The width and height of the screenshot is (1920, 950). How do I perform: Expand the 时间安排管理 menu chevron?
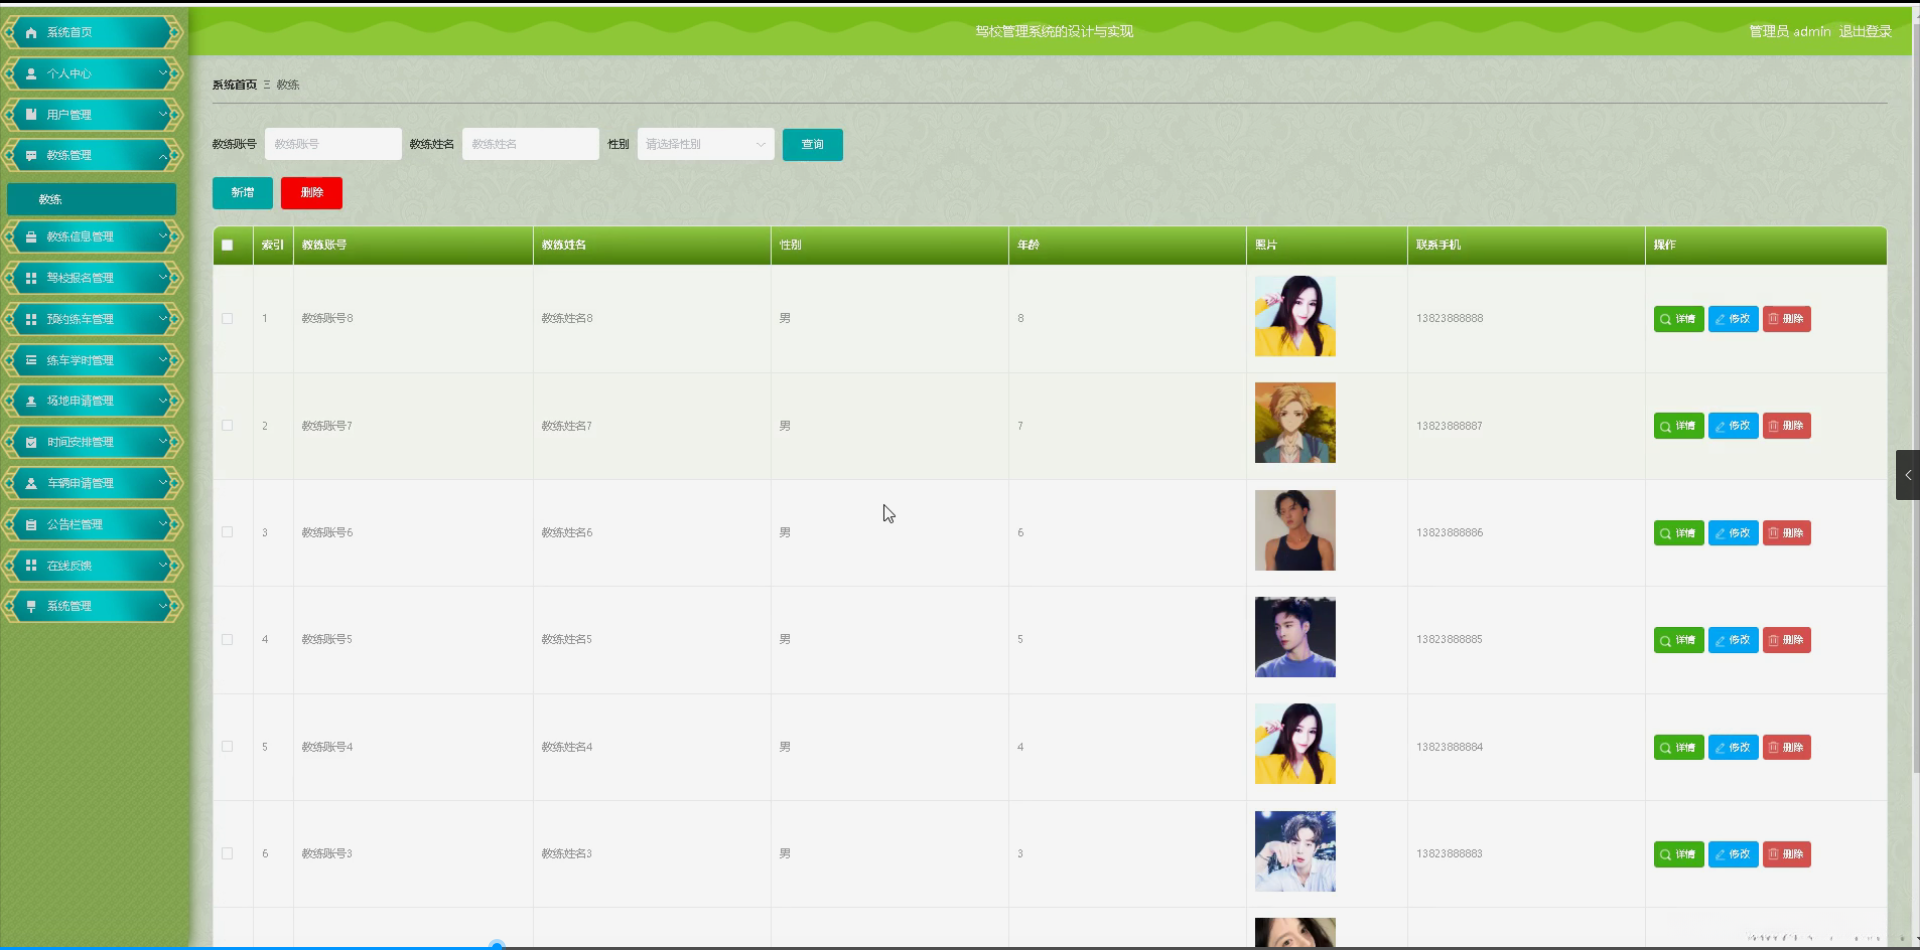(x=163, y=442)
